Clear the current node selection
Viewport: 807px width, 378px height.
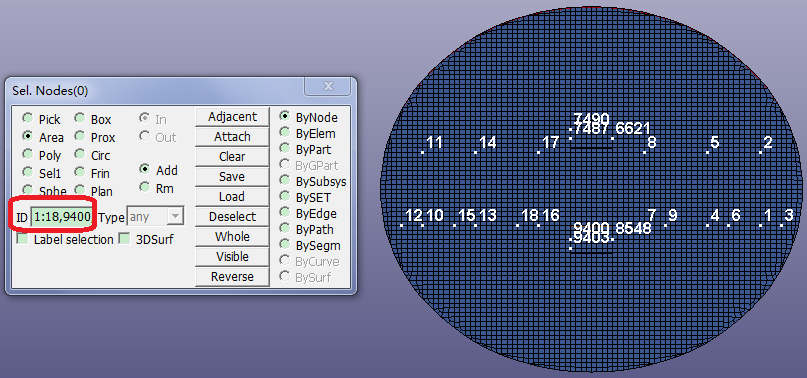point(232,157)
